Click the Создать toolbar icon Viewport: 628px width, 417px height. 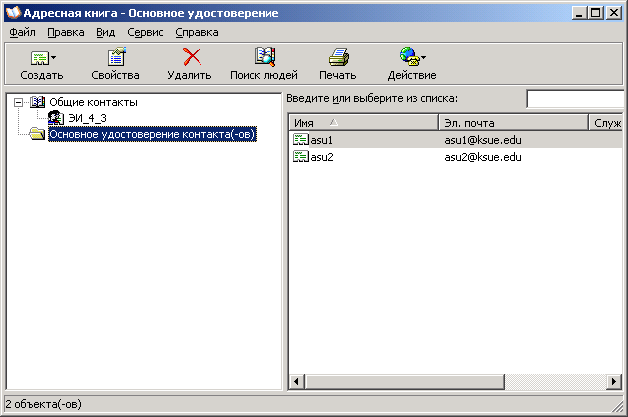[39, 58]
